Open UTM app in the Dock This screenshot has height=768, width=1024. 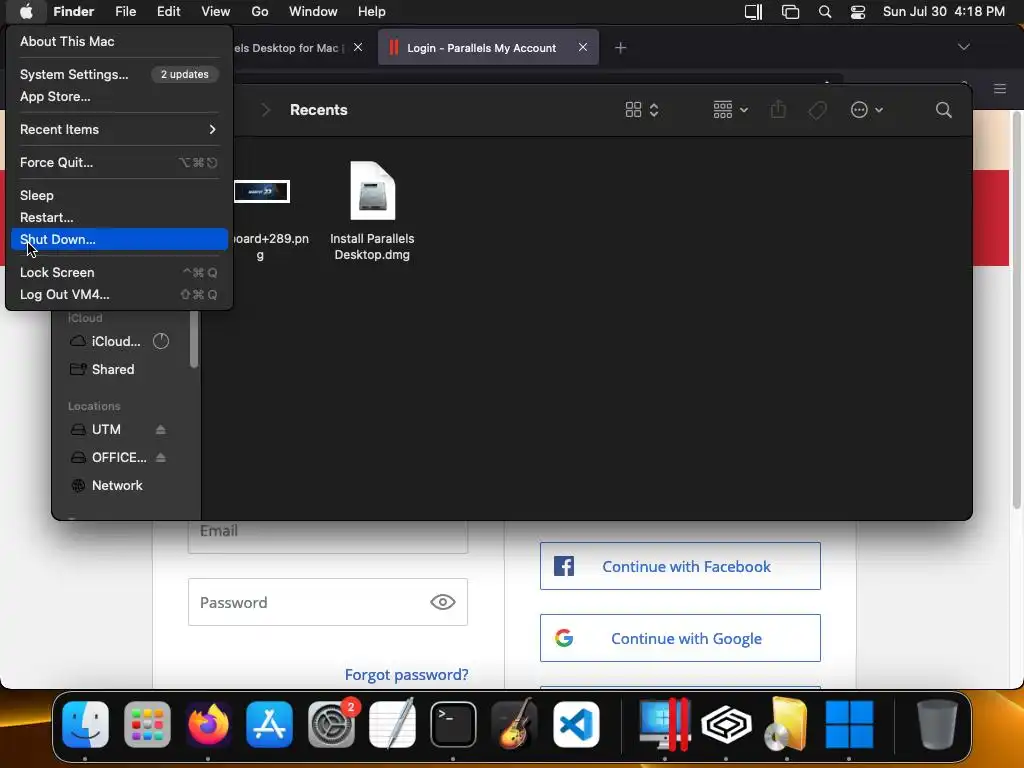(x=726, y=724)
